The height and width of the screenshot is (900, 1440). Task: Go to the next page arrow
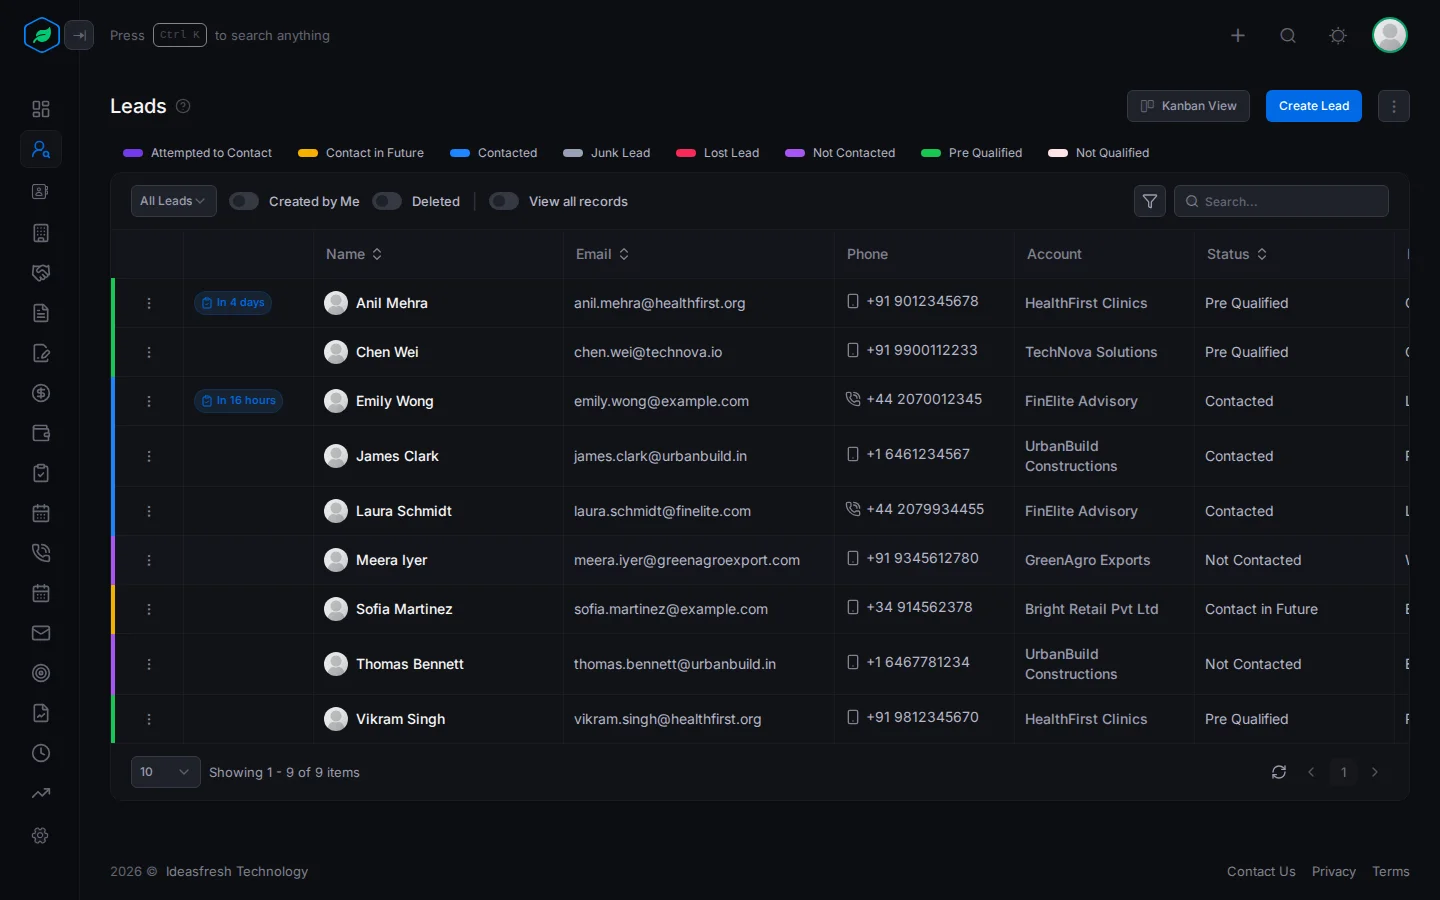(x=1375, y=772)
